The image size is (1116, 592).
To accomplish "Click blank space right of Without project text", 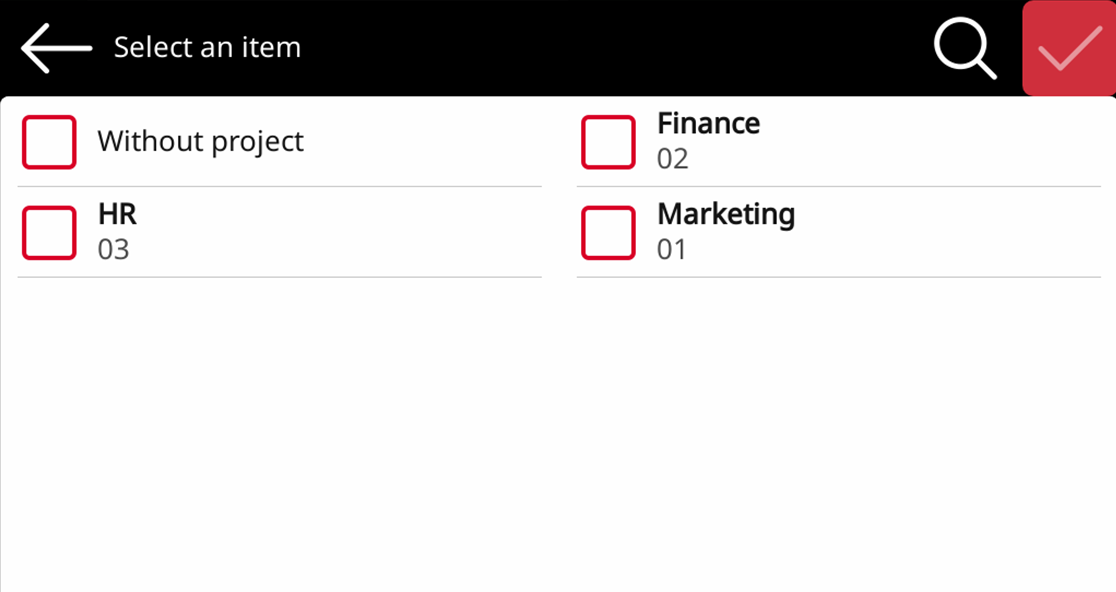I will 420,142.
